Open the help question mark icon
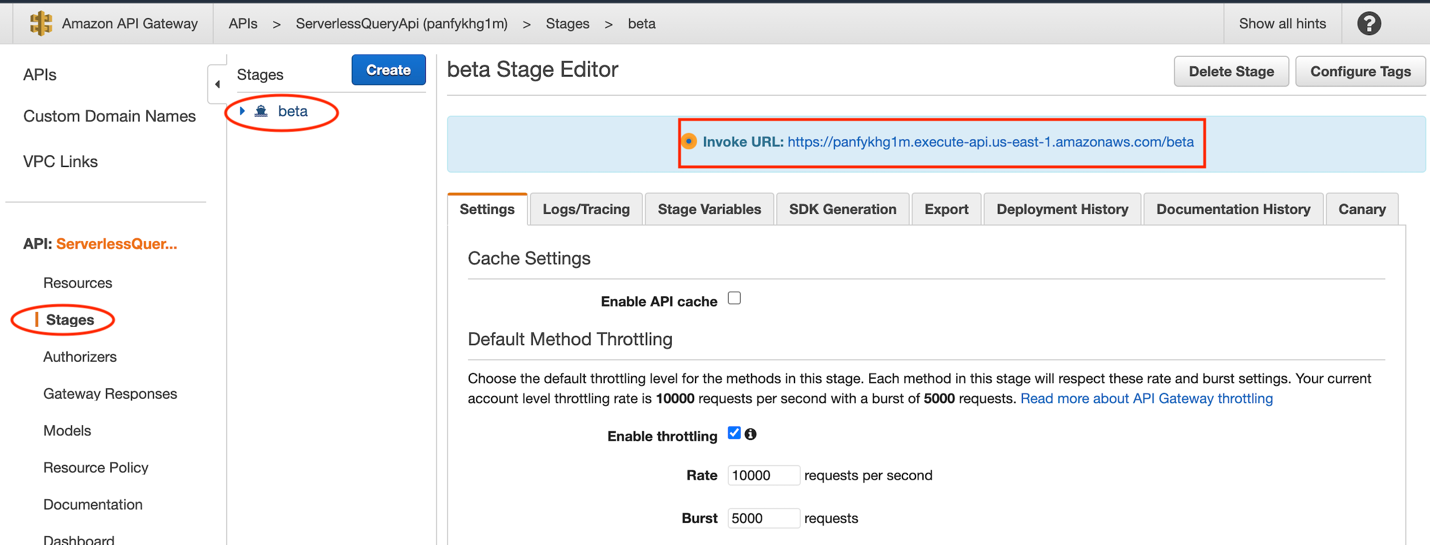 [1368, 23]
